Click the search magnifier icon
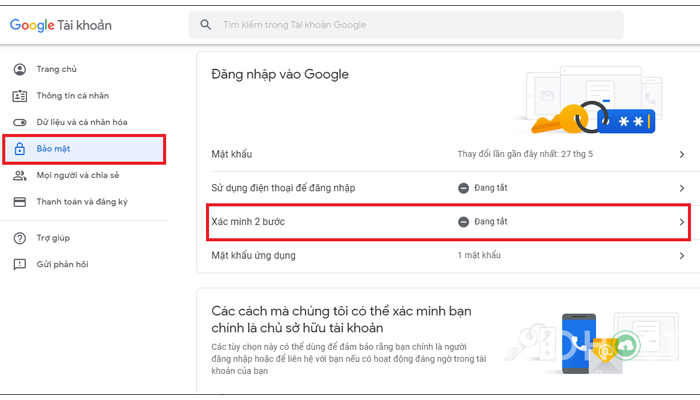The width and height of the screenshot is (700, 400). coord(205,25)
